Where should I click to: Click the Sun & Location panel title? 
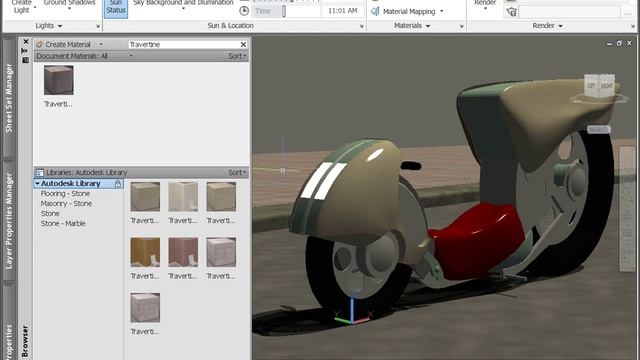point(230,26)
